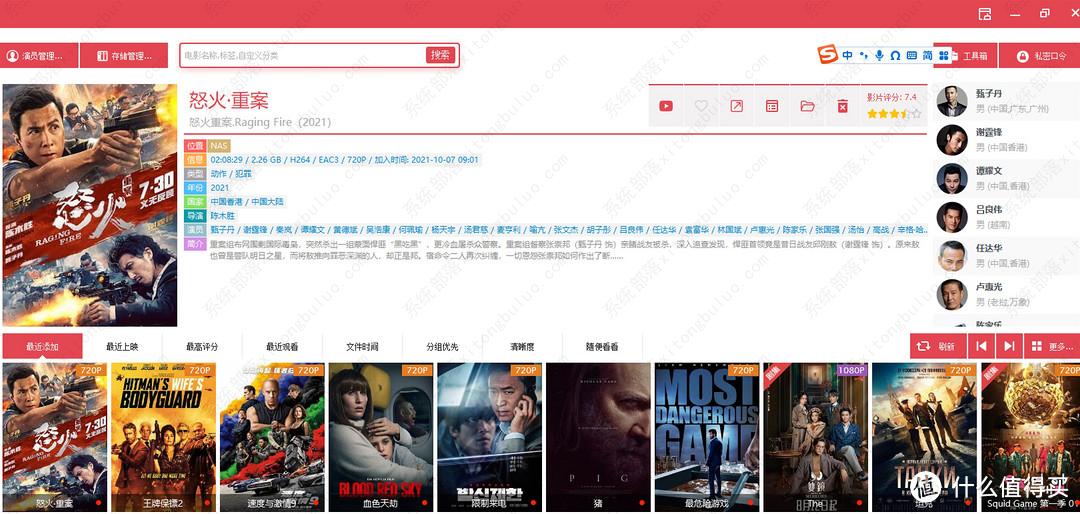Viewport: 1080px width, 514px height.
Task: Toggle Sogou punctuation mode icon
Action: 864,55
